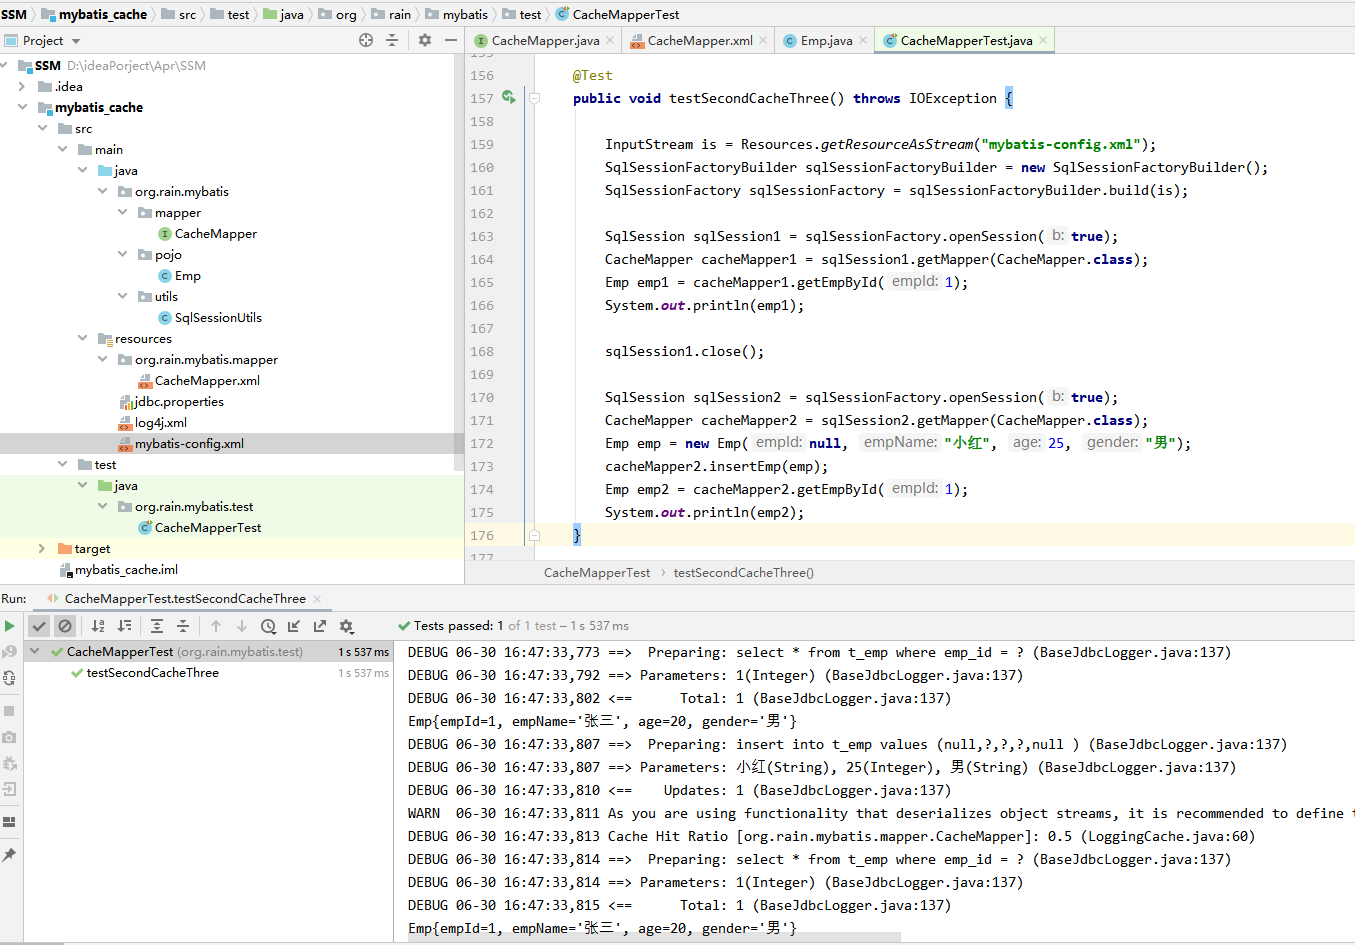This screenshot has width=1355, height=945.
Task: Click mybatis_cache in breadcrumb bar
Action: point(102,14)
